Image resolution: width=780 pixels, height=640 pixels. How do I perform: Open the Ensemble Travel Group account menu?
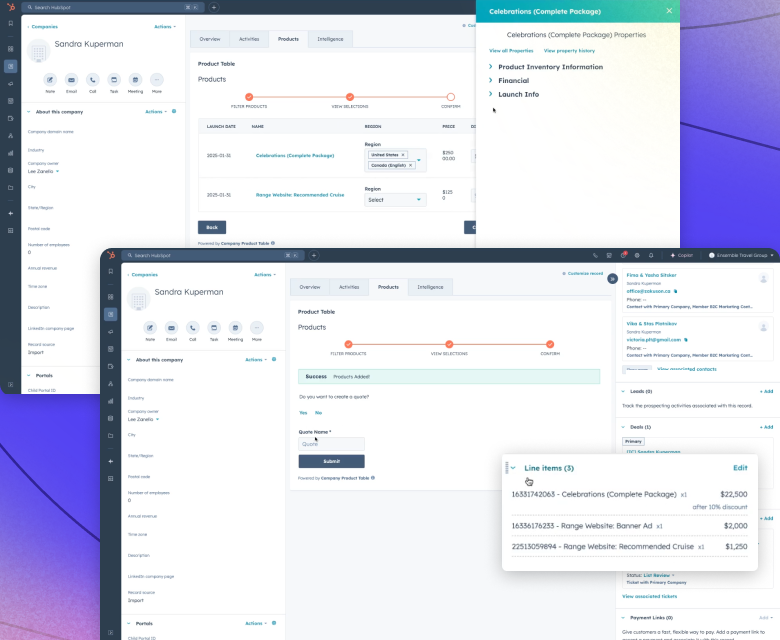coord(741,255)
